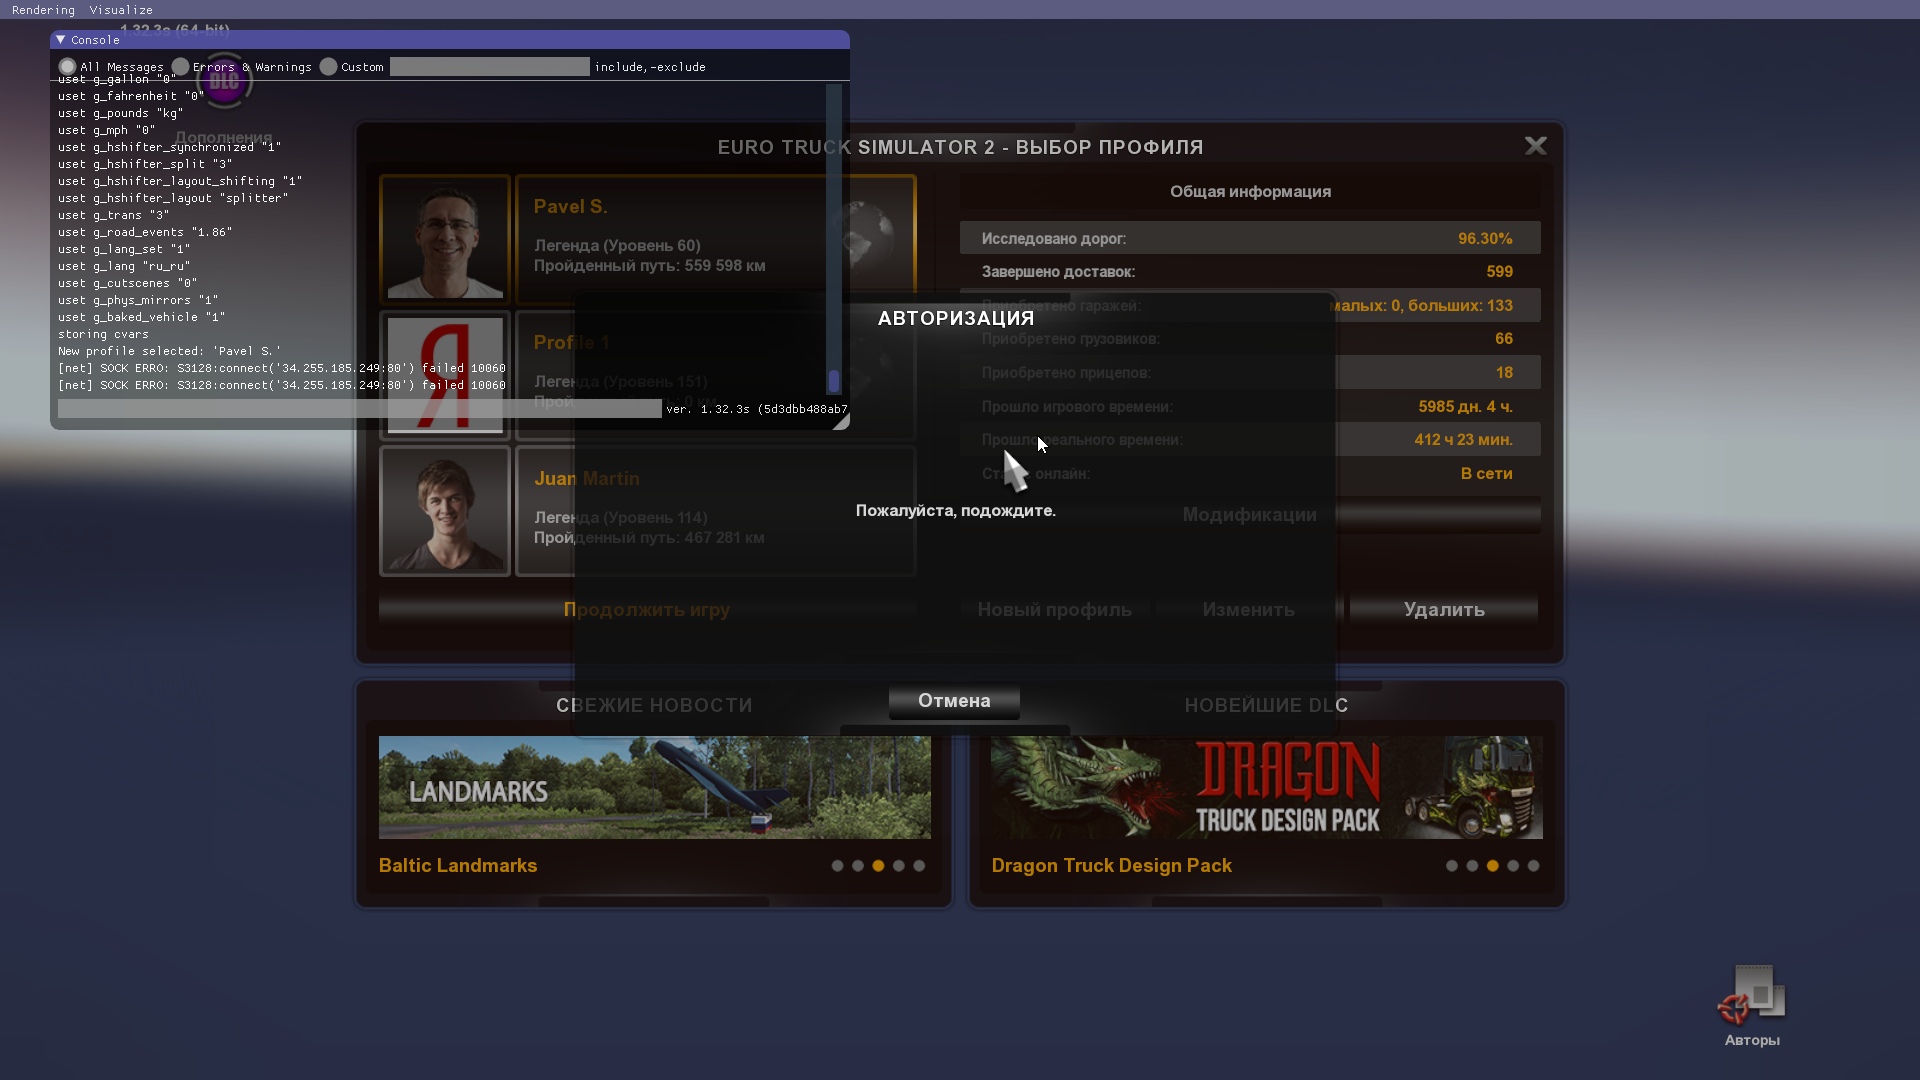Image resolution: width=1920 pixels, height=1080 pixels.
Task: Select the second DLC carousel dot
Action: 1472,866
